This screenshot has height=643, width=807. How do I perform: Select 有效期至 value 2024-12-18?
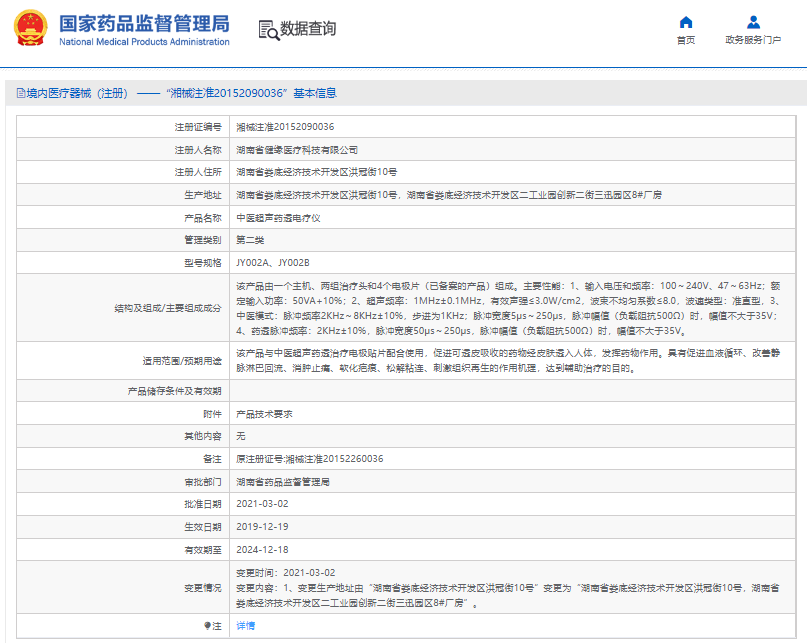262,550
